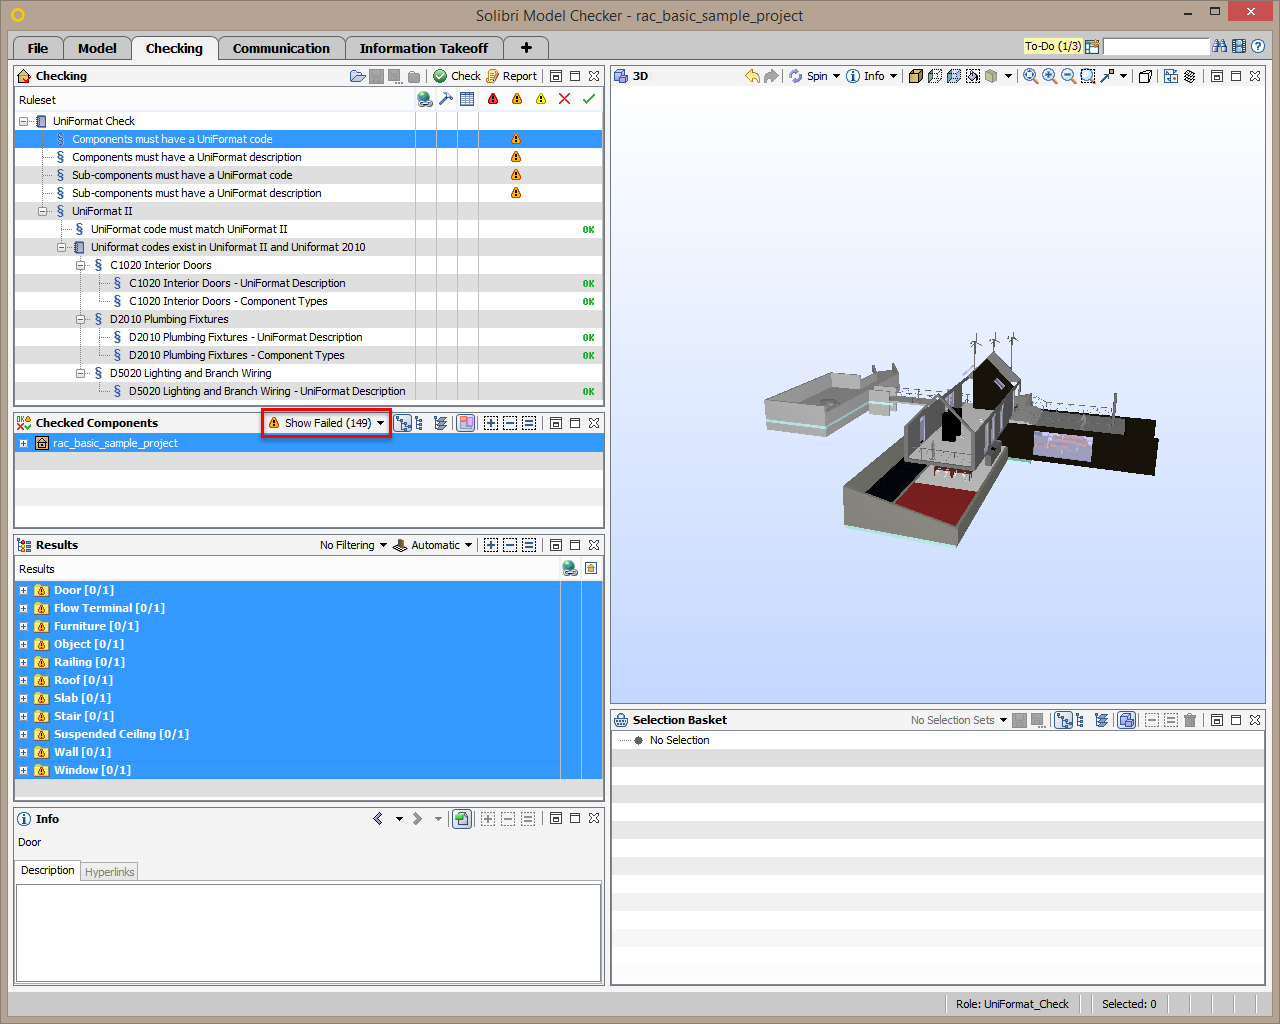Screen dimensions: 1280x1024
Task: Toggle the highlighted view button in Selection Basket
Action: click(1127, 720)
